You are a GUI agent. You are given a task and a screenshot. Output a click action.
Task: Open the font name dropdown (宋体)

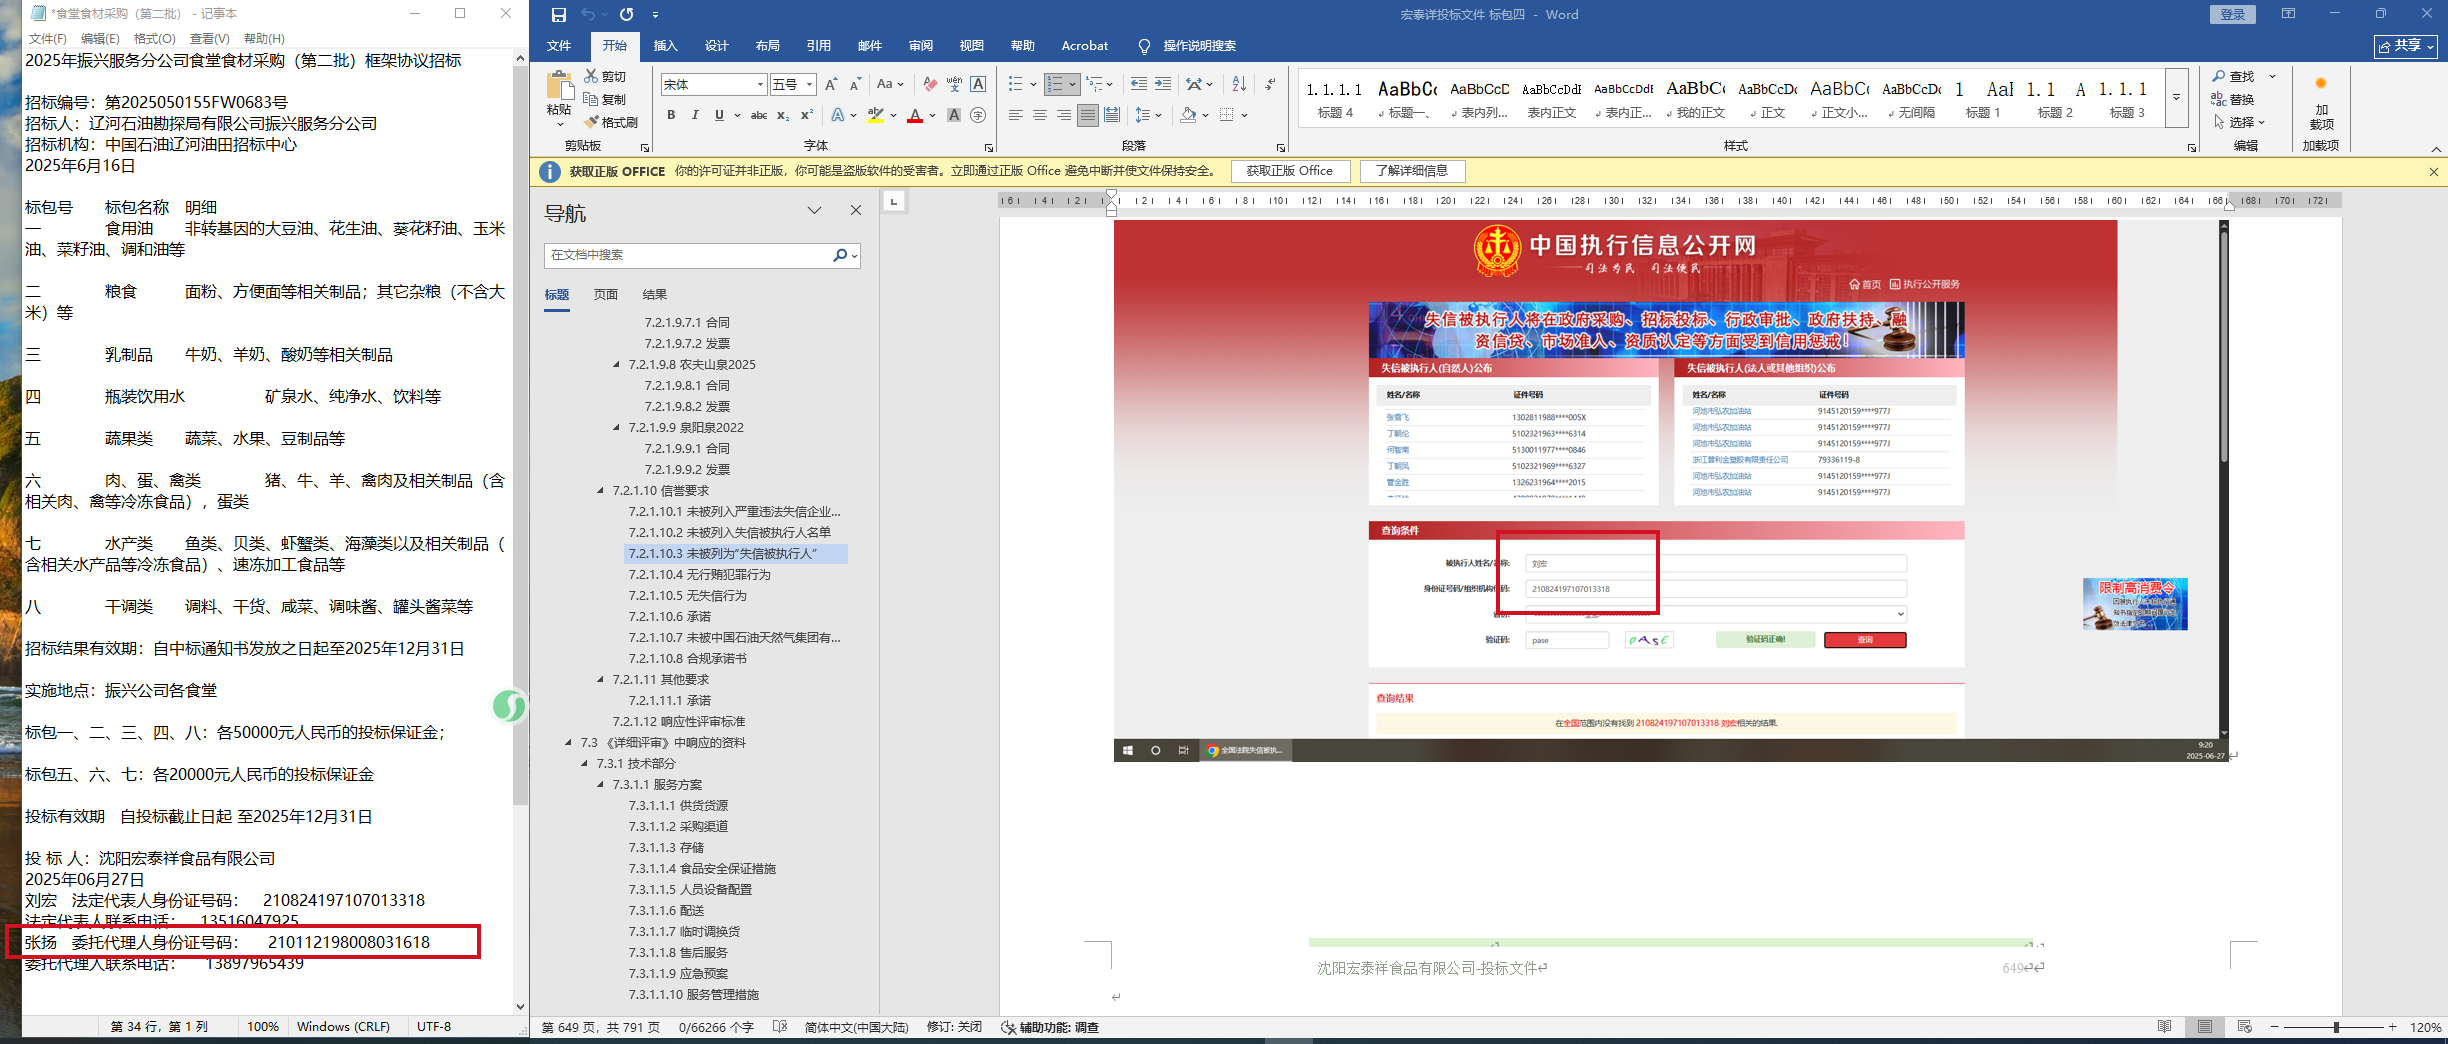click(x=760, y=85)
